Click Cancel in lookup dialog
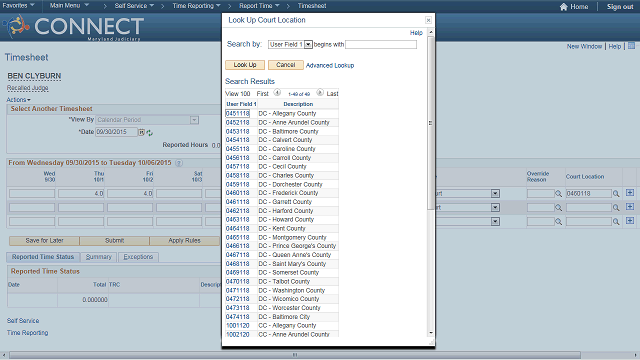 click(x=286, y=65)
